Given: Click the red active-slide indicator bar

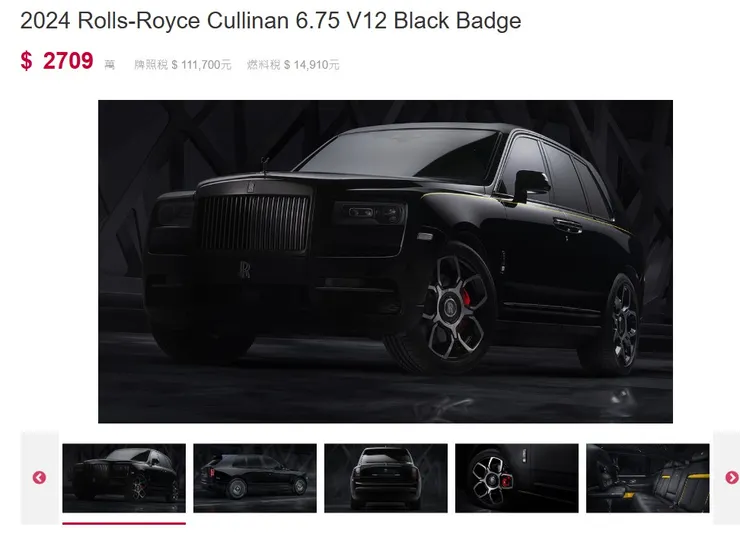Looking at the screenshot, I should click(x=124, y=523).
